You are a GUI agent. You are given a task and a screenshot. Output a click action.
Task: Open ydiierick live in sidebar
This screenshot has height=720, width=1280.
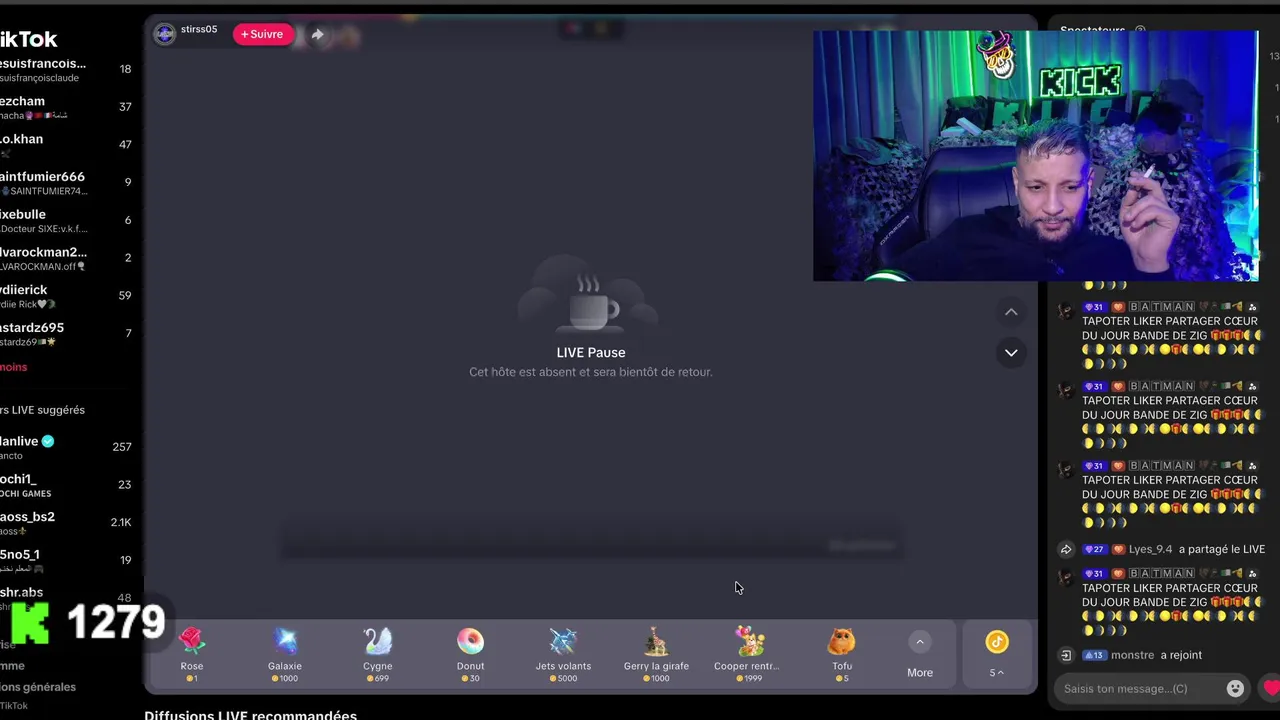[66, 296]
